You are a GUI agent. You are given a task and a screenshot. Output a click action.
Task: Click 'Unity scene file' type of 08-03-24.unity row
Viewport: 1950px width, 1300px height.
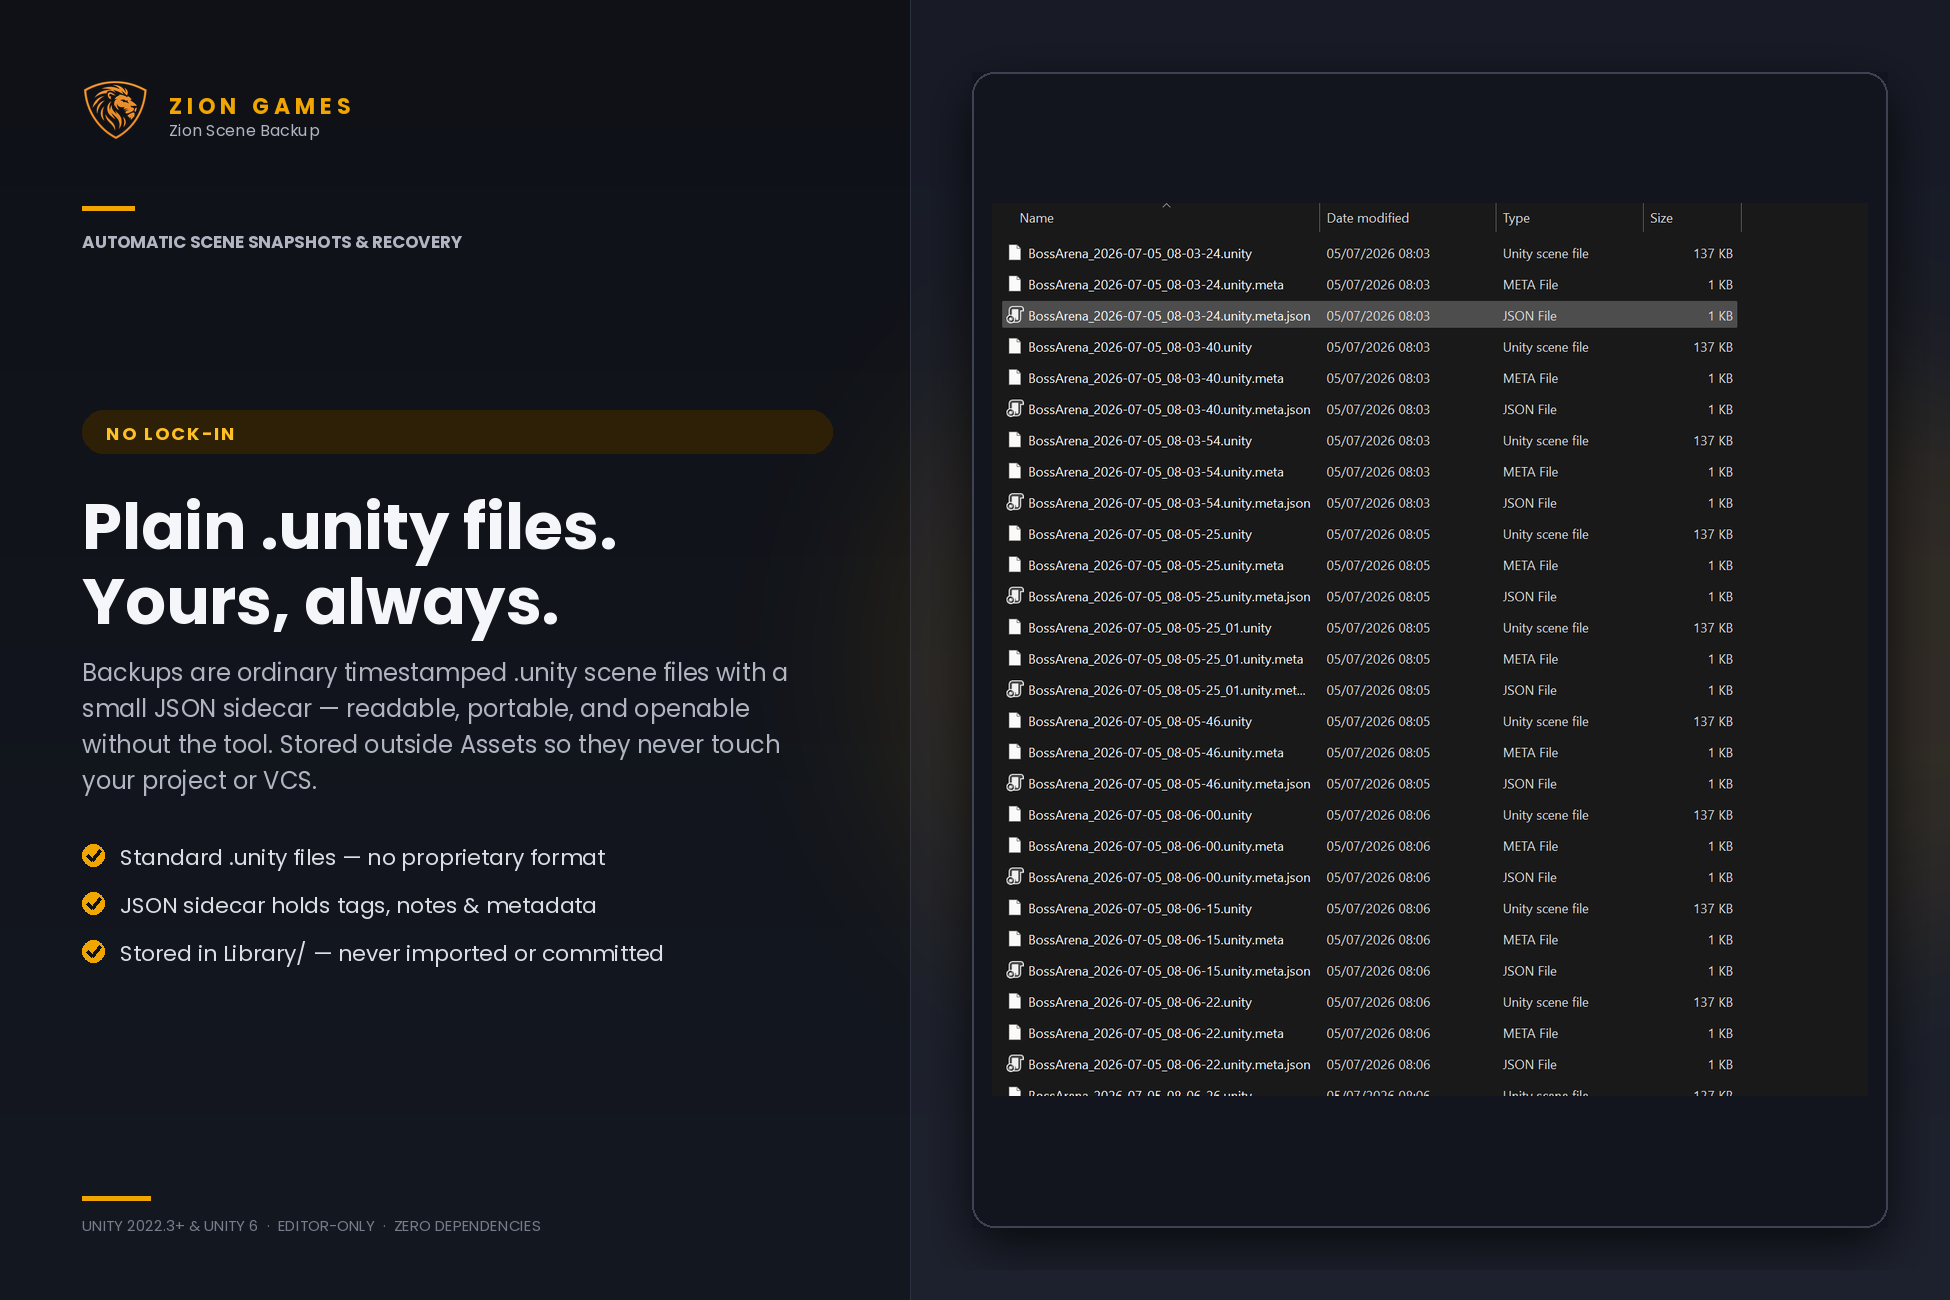(1545, 254)
